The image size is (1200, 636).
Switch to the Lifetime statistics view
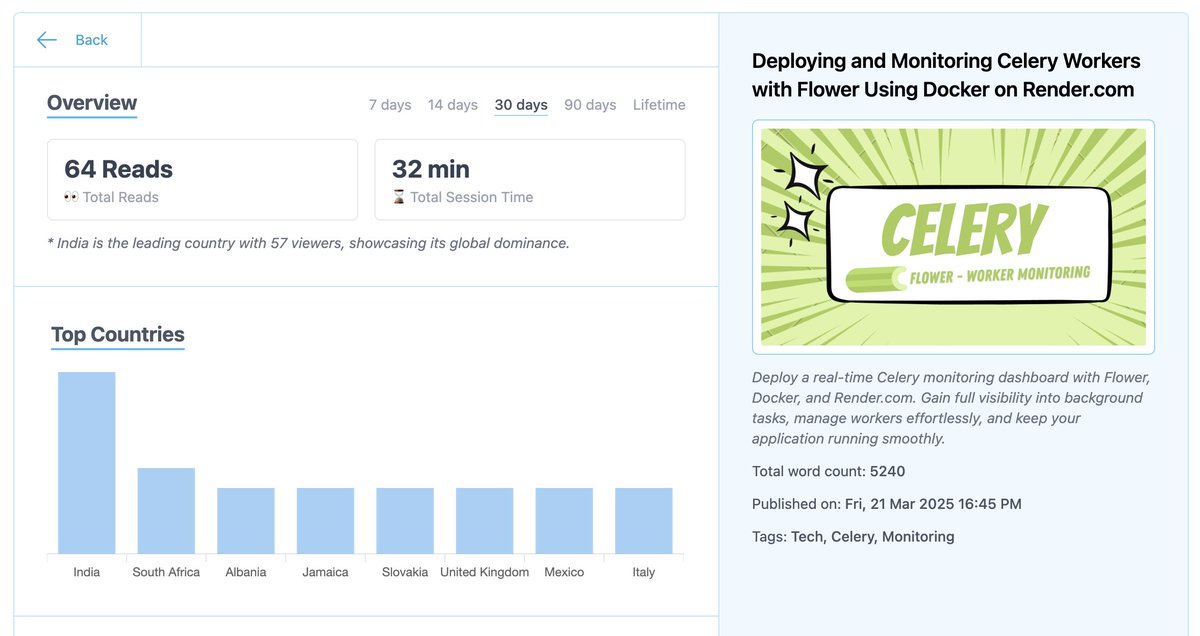pyautogui.click(x=659, y=104)
